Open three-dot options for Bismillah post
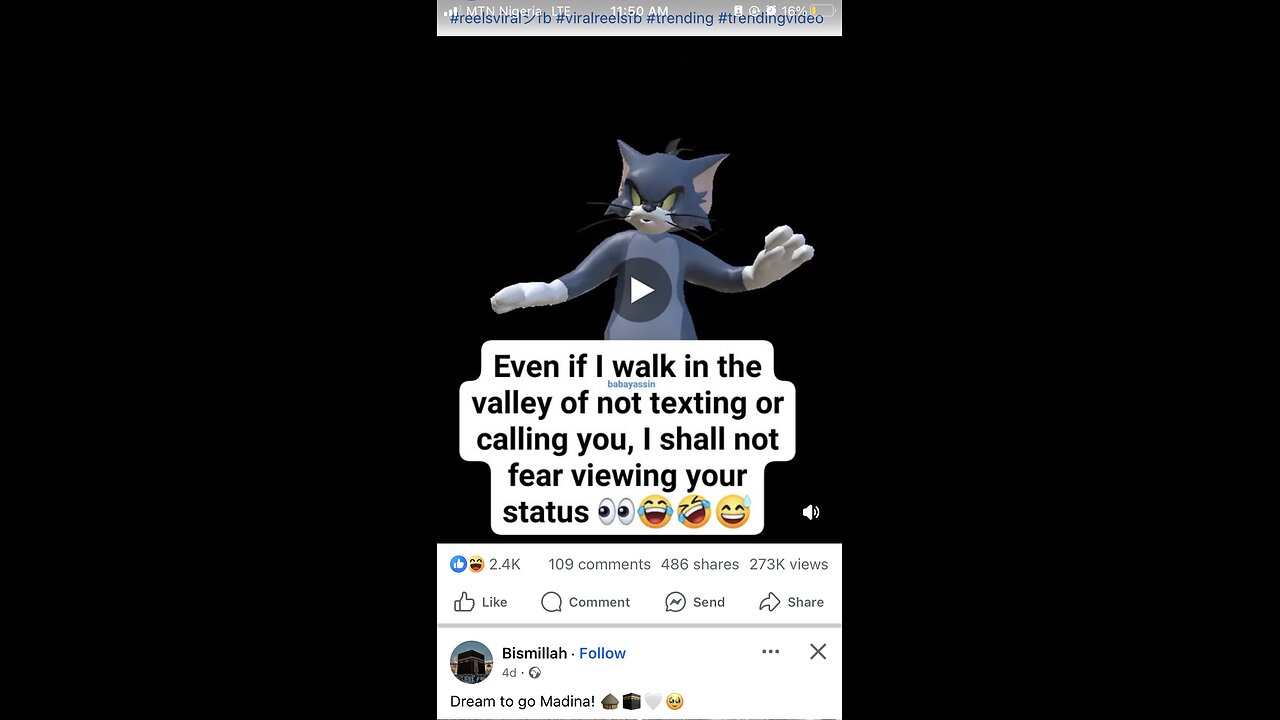 click(x=770, y=651)
